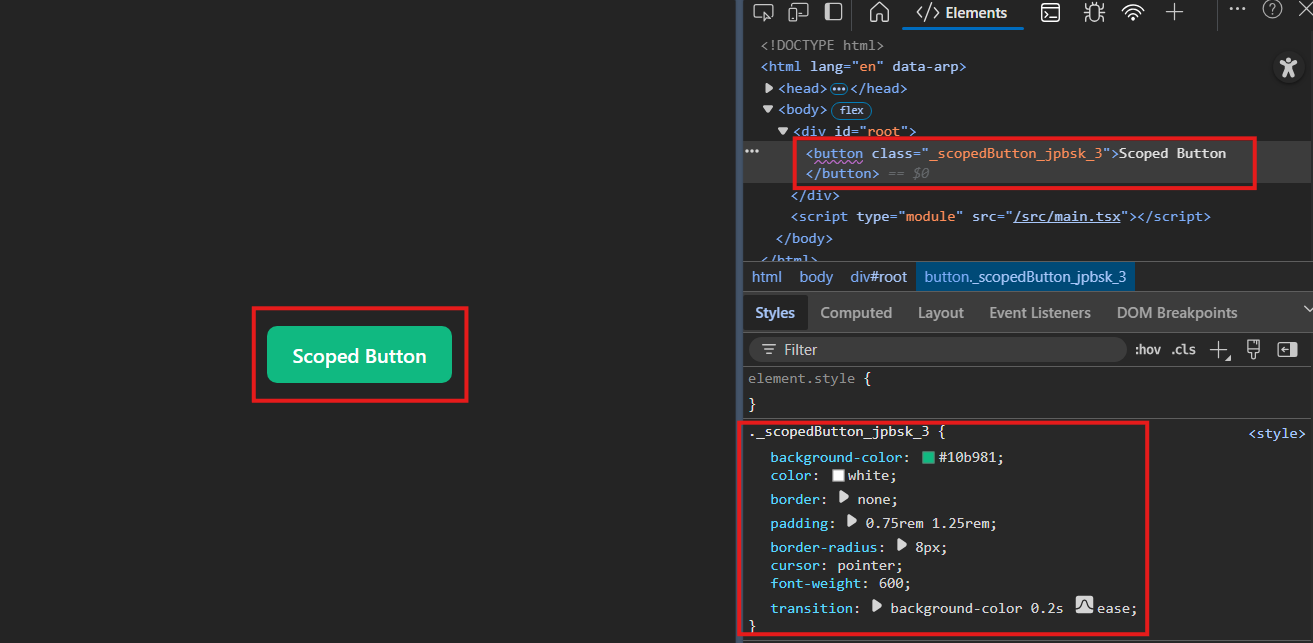The height and width of the screenshot is (643, 1313).
Task: Open the Sources debugger bug icon
Action: coord(1093,12)
